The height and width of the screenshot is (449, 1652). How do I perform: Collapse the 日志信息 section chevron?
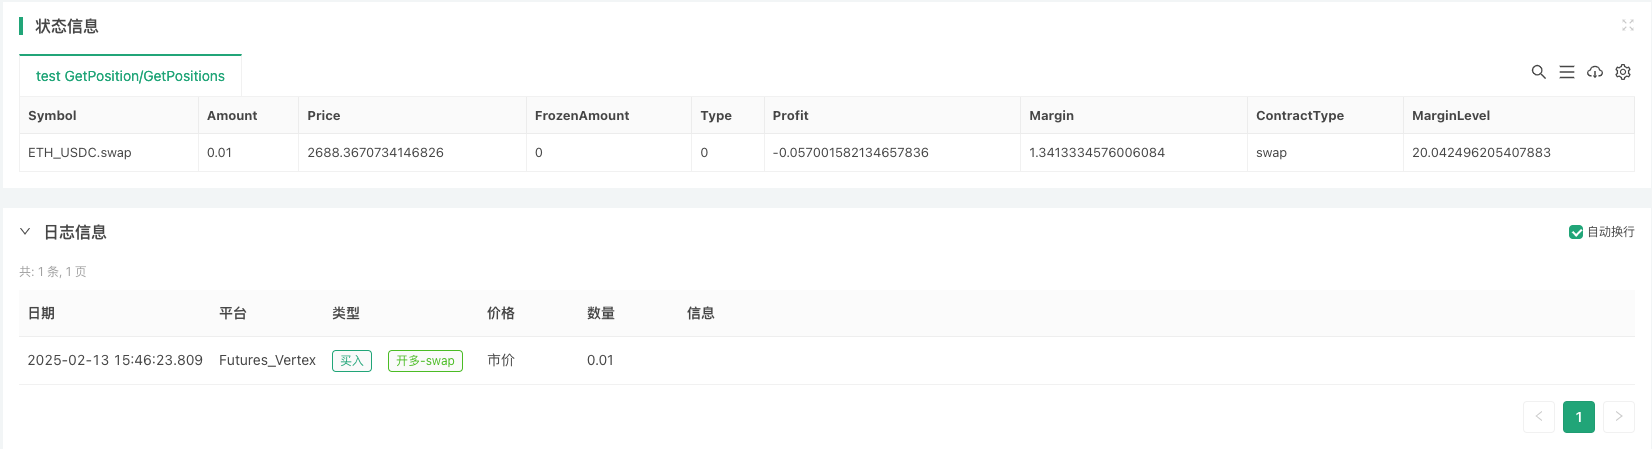25,232
